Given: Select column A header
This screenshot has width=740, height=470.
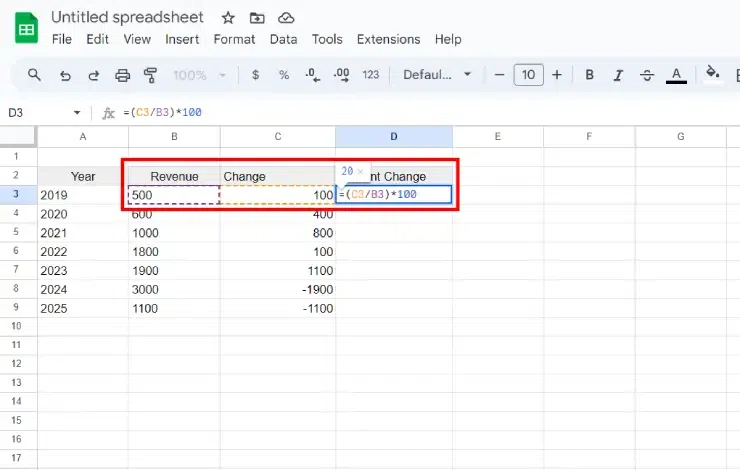Looking at the screenshot, I should [x=83, y=137].
